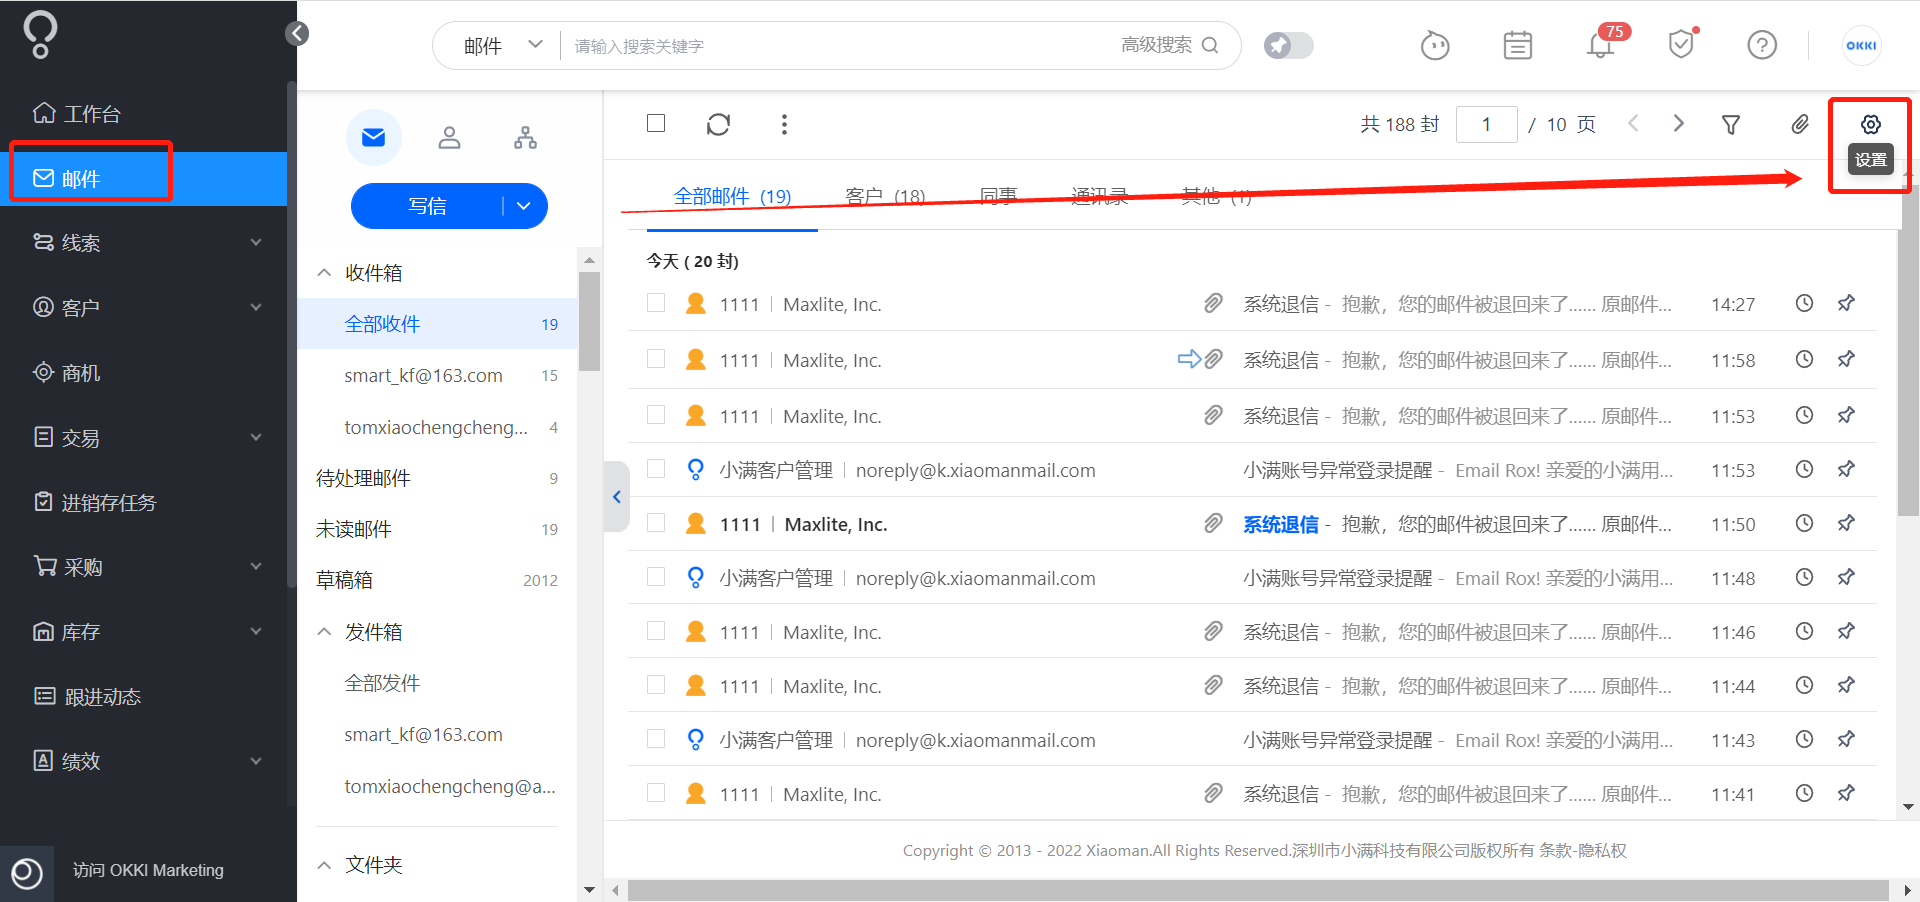The width and height of the screenshot is (1920, 902).
Task: Set reminder clock on 14:27 mail
Action: coord(1804,303)
